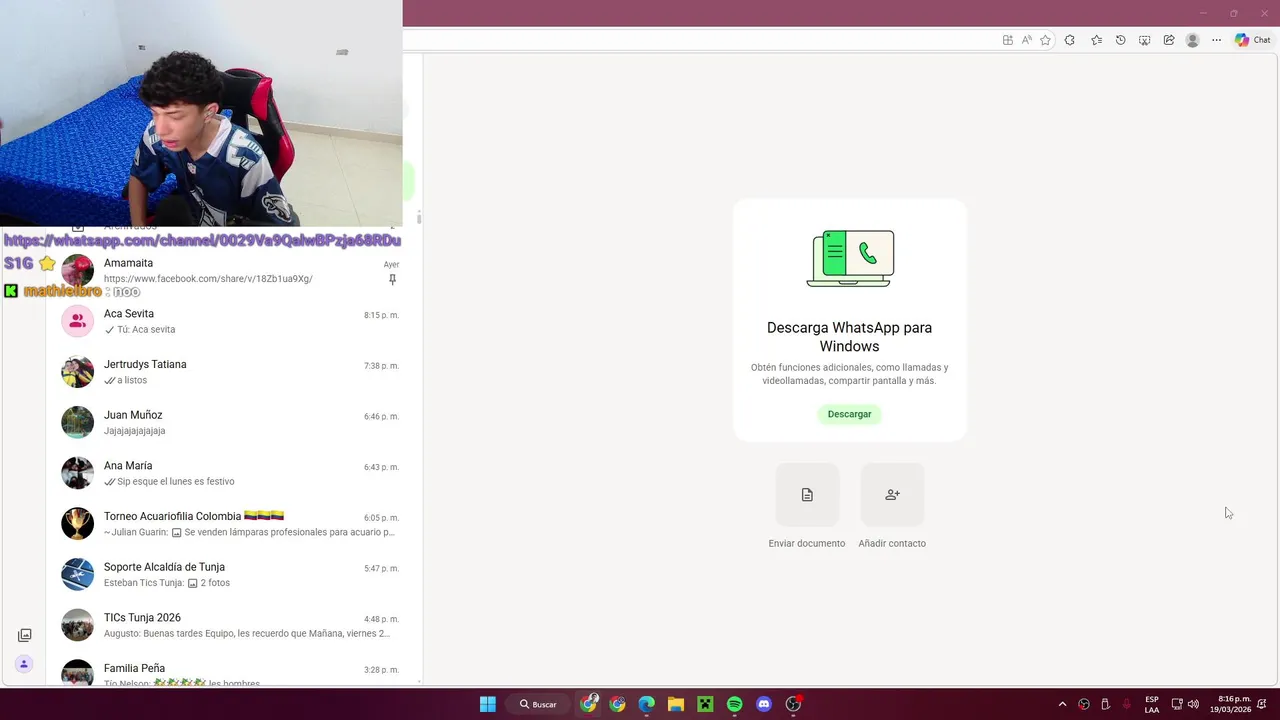Open the Facebook share link in Amamaita
Screen dimensions: 1280x720
[208, 279]
